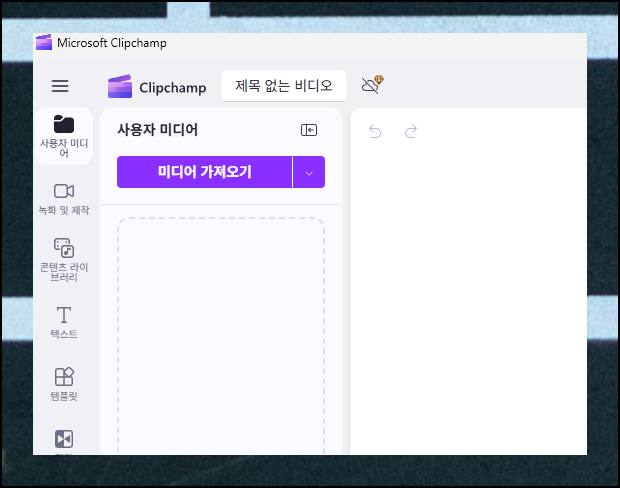Screen dimensions: 620x488
Task: Click the undo arrow
Action: (x=375, y=131)
